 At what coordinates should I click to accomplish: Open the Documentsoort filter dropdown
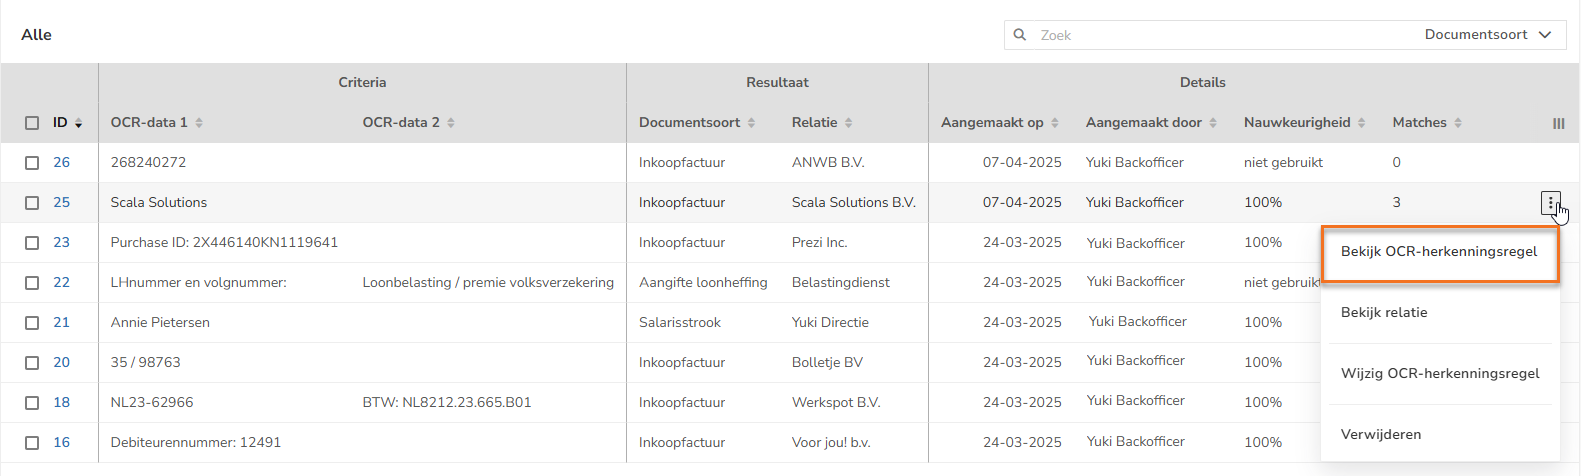[1488, 35]
